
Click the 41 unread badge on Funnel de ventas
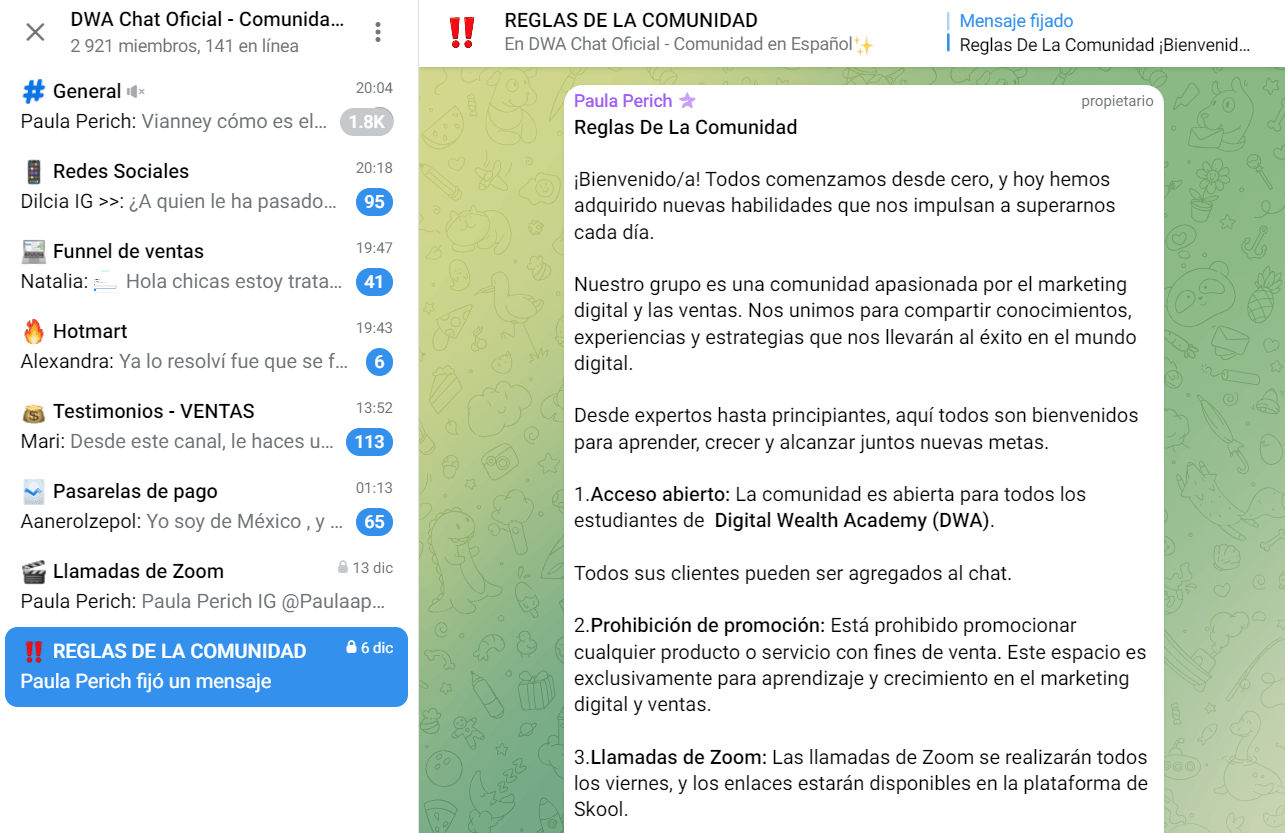374,282
